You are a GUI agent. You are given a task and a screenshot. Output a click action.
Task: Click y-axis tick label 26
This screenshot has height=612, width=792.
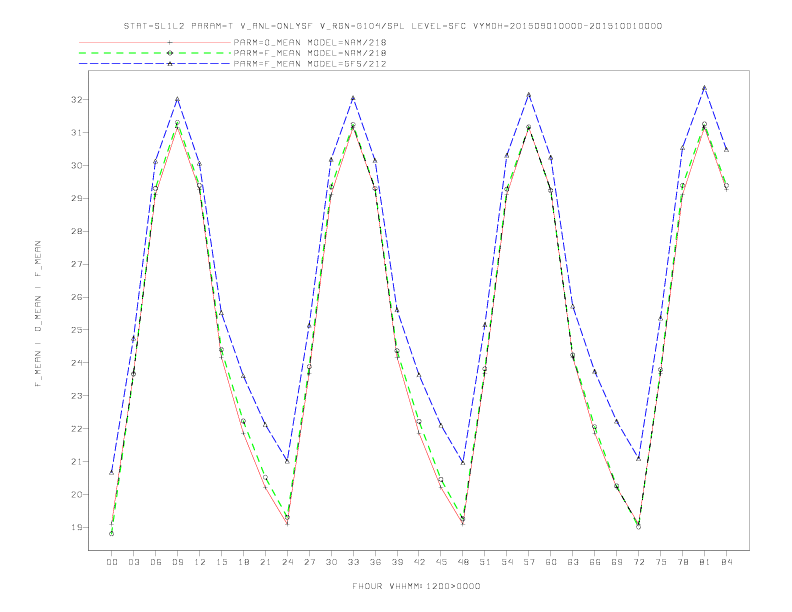point(76,297)
